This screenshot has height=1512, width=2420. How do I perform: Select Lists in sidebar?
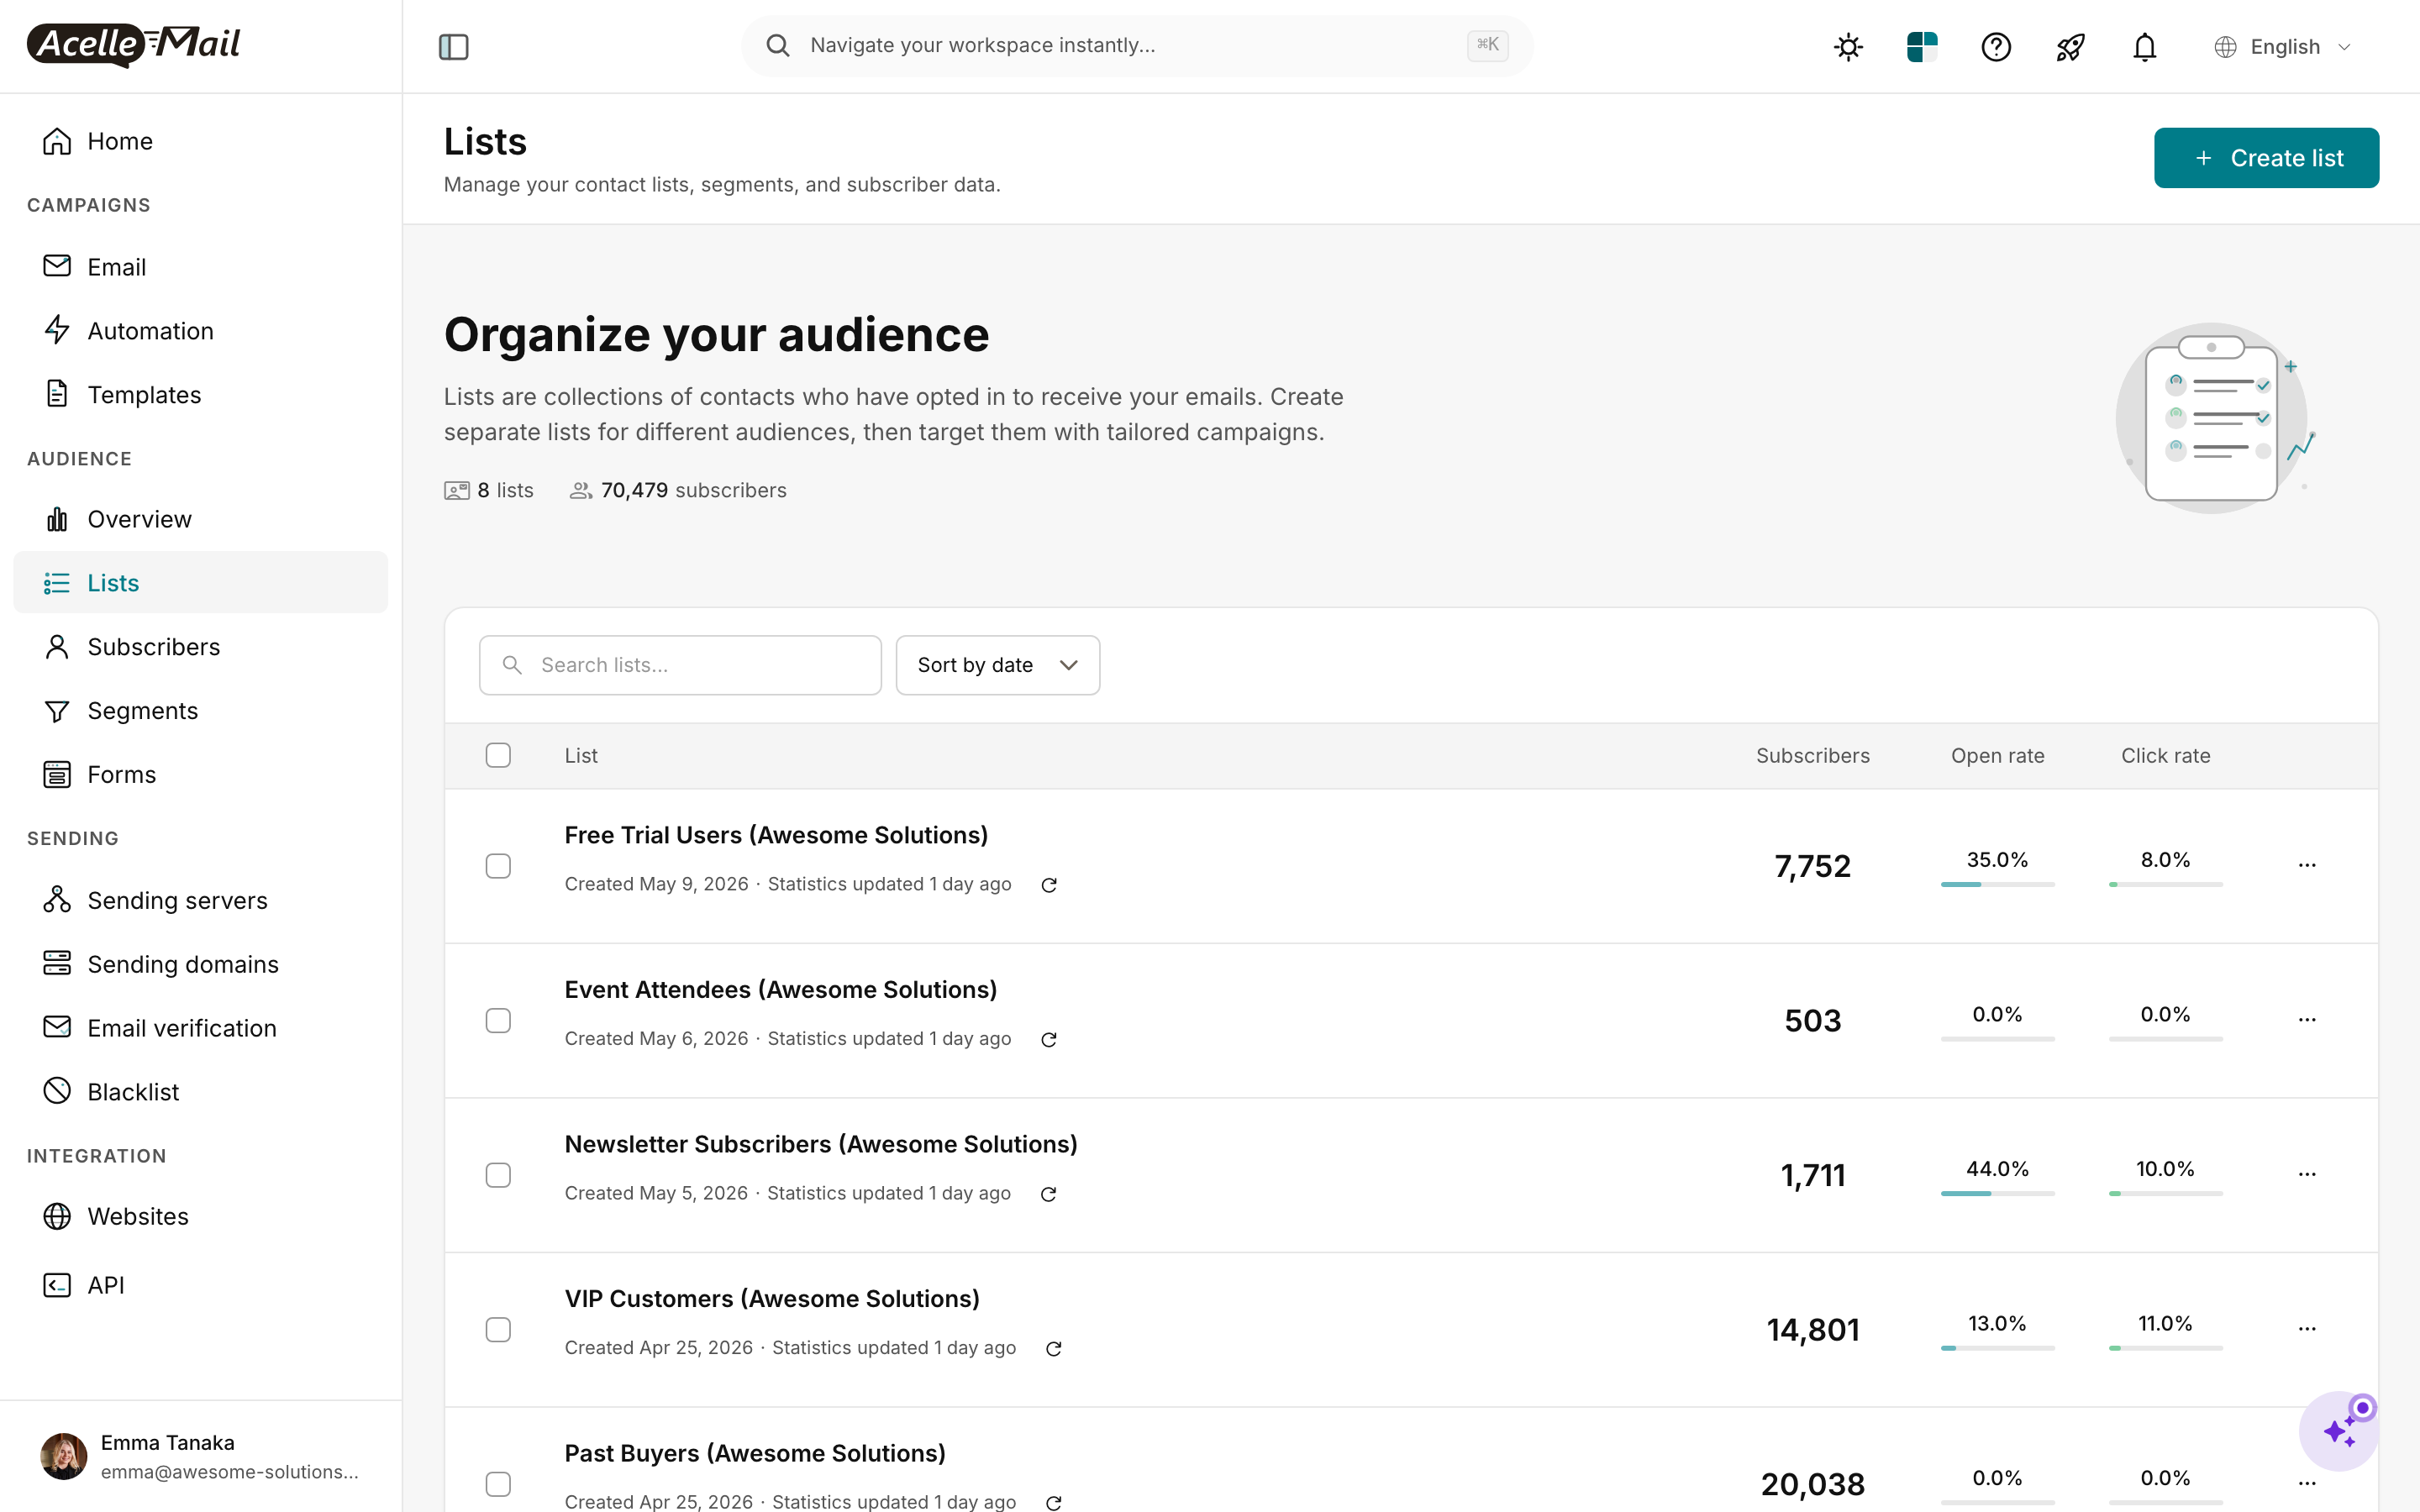pos(200,583)
